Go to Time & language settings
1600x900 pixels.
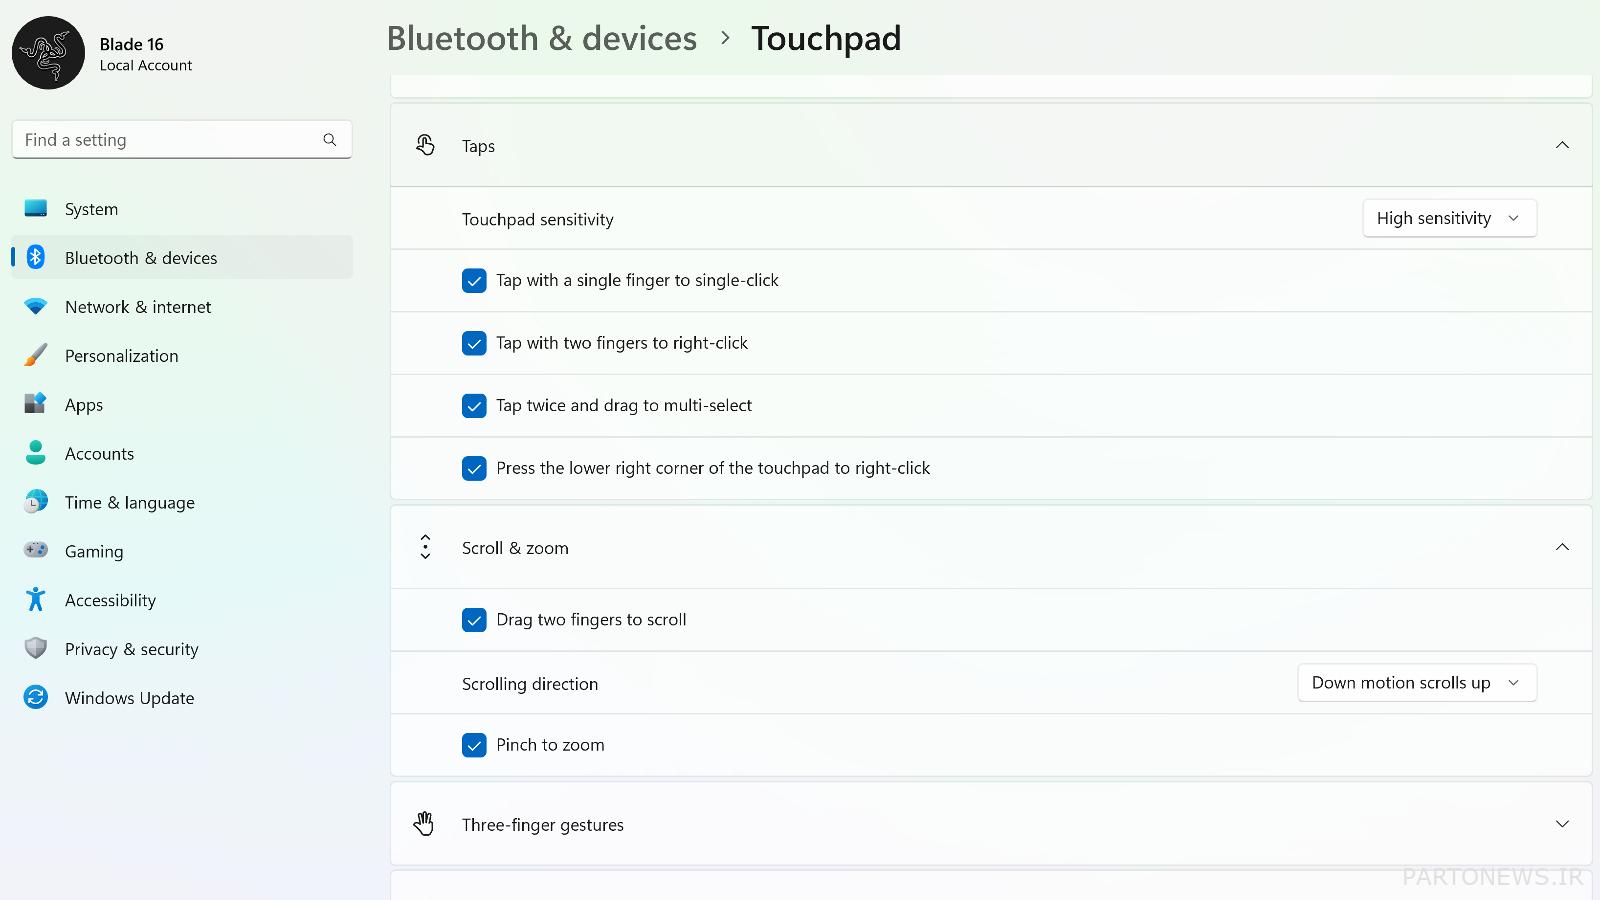click(x=130, y=503)
